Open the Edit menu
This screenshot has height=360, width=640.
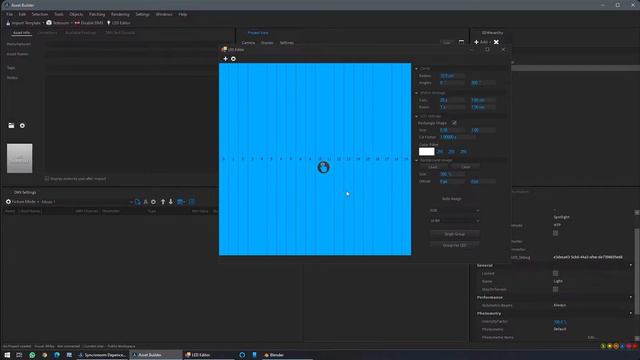[22, 14]
